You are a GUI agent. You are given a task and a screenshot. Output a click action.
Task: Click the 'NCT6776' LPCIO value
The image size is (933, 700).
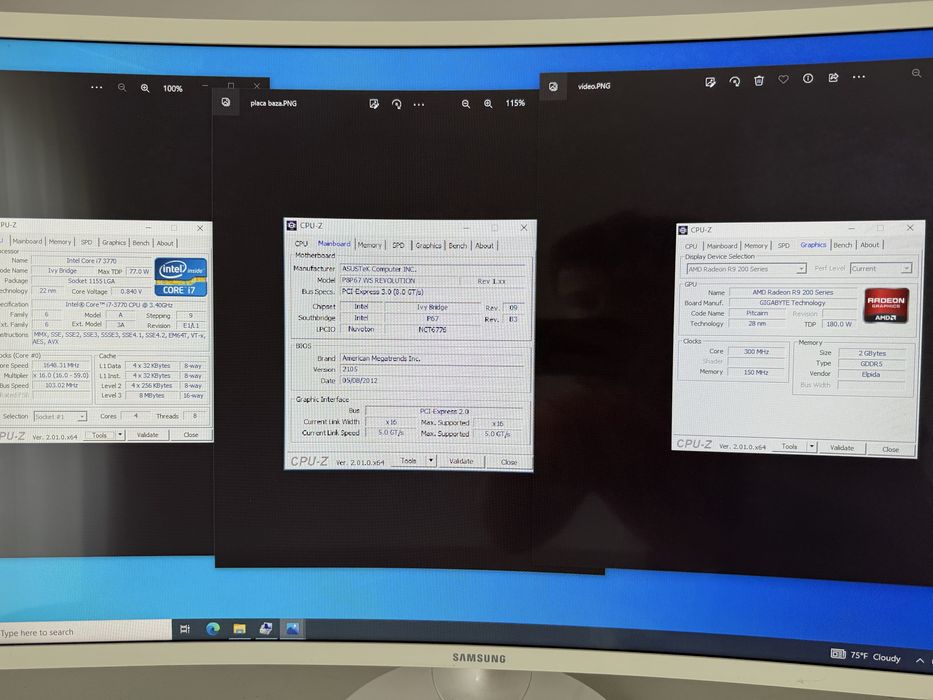point(432,329)
